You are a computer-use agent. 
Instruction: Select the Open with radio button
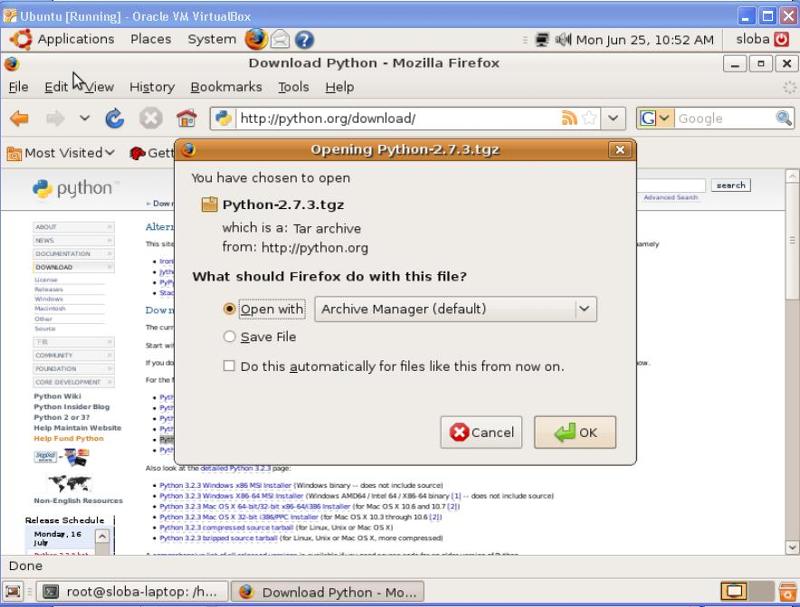(x=230, y=309)
